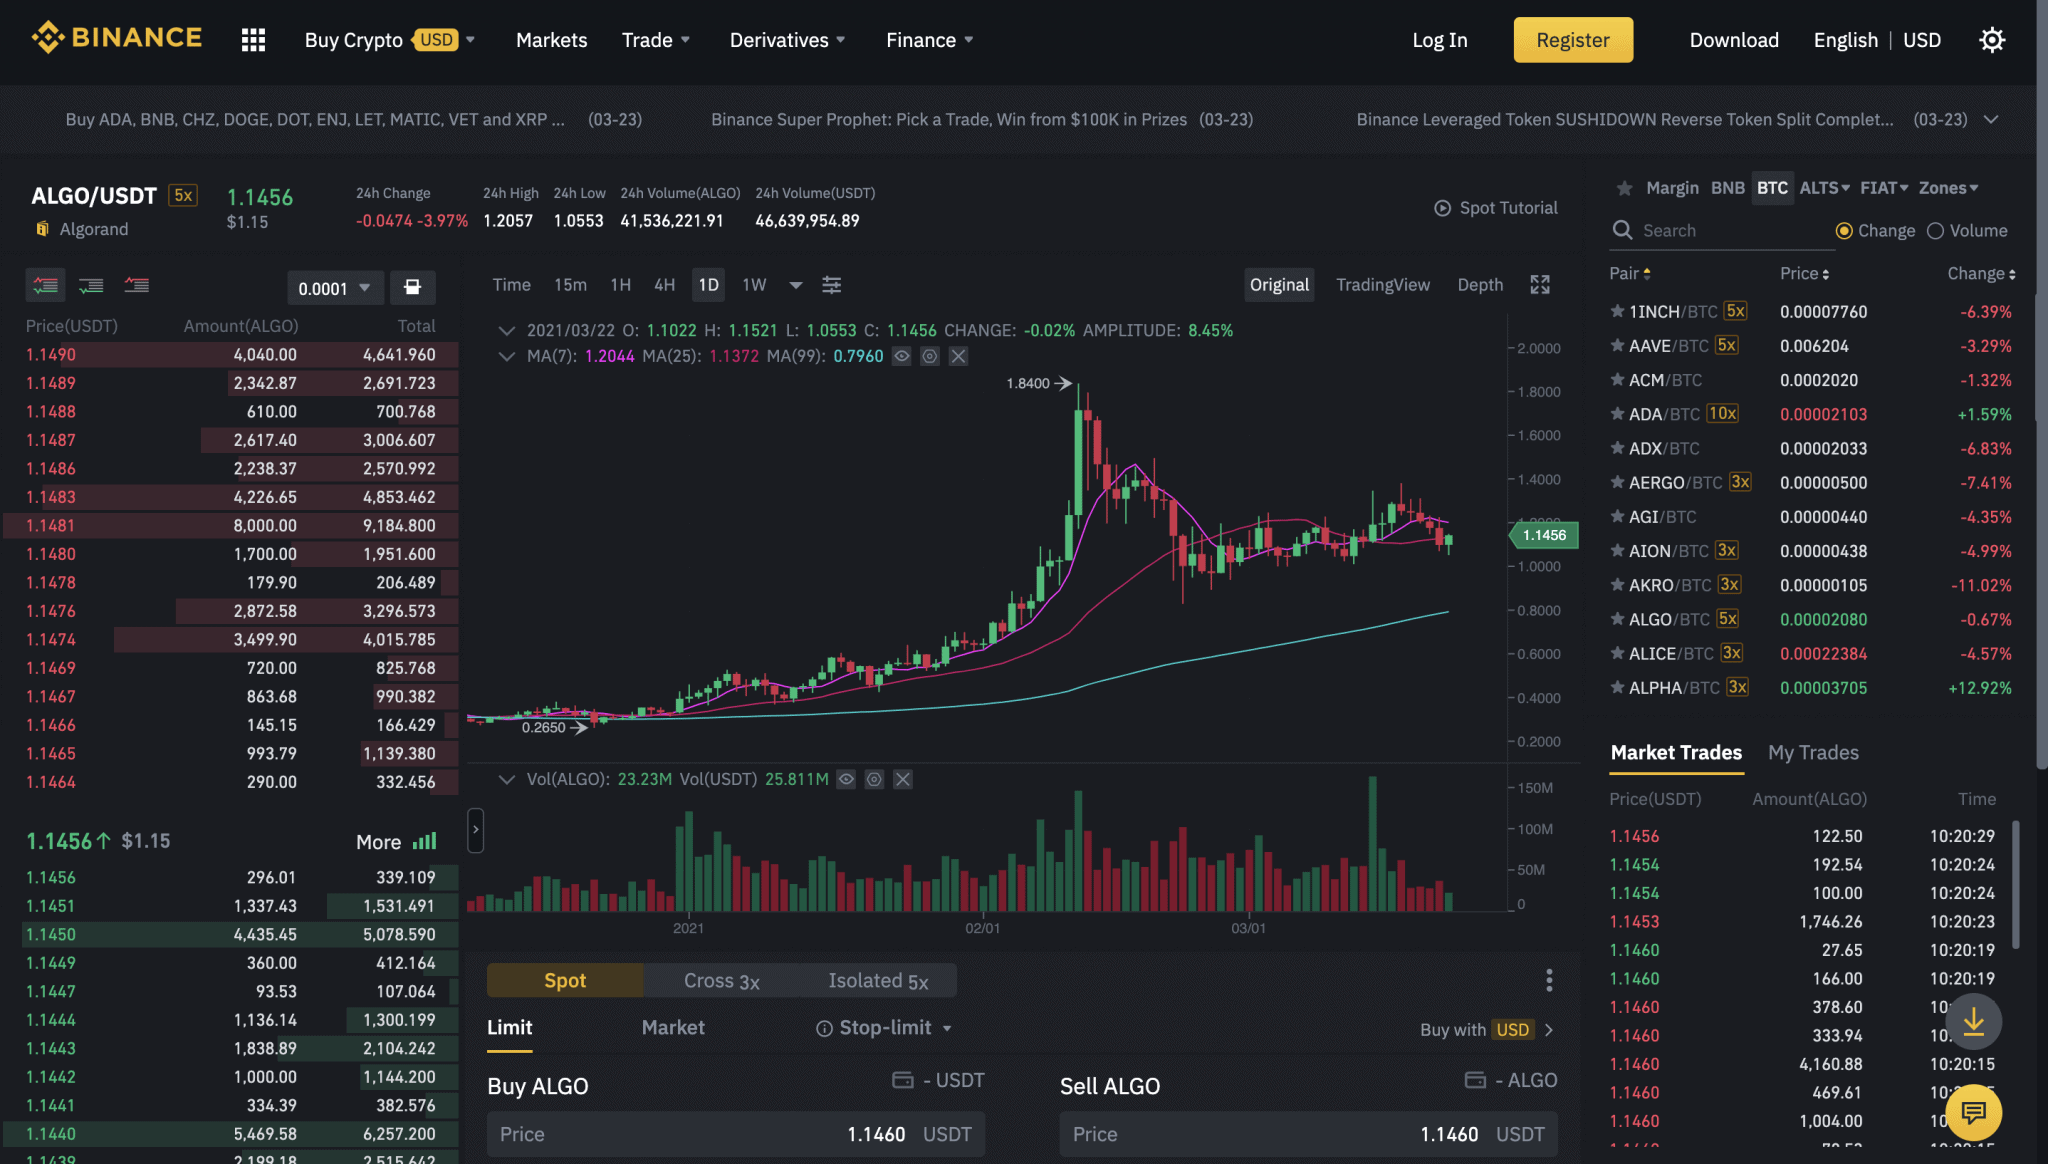Open the Trade dropdown menu
2048x1164 pixels.
[x=656, y=40]
